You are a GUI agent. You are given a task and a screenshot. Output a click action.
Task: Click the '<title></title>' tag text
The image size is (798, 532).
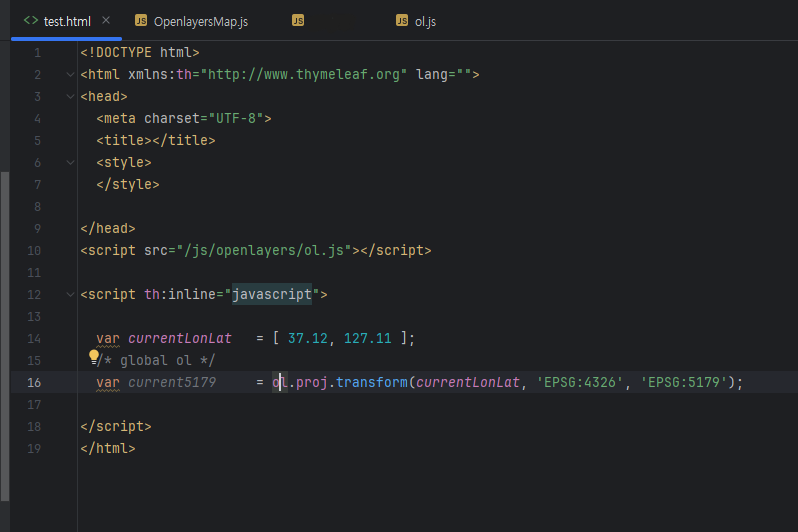(156, 140)
